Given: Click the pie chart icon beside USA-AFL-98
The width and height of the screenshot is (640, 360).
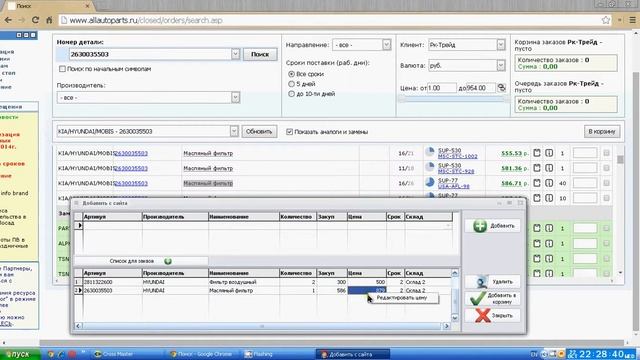Looking at the screenshot, I should (430, 182).
